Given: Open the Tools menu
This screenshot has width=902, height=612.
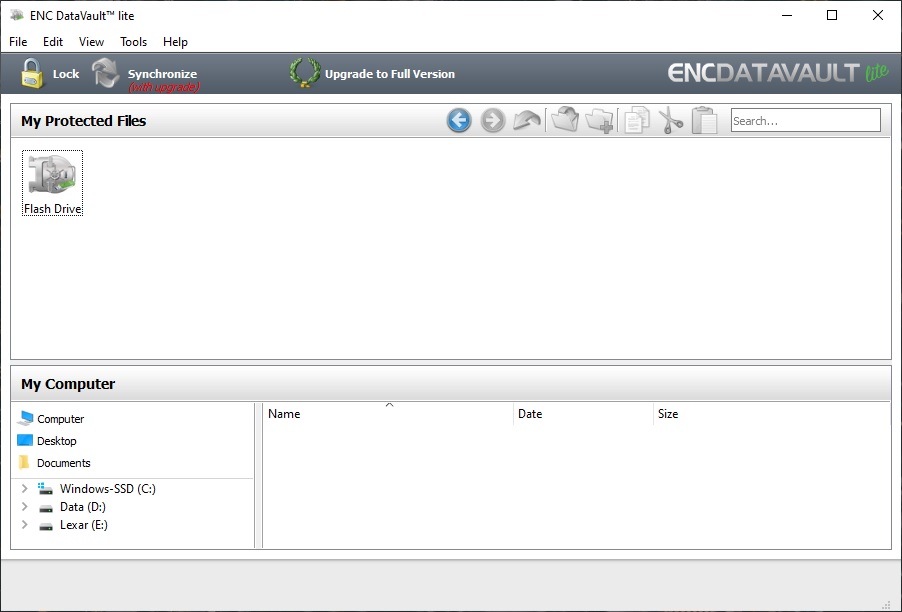Looking at the screenshot, I should (x=133, y=41).
